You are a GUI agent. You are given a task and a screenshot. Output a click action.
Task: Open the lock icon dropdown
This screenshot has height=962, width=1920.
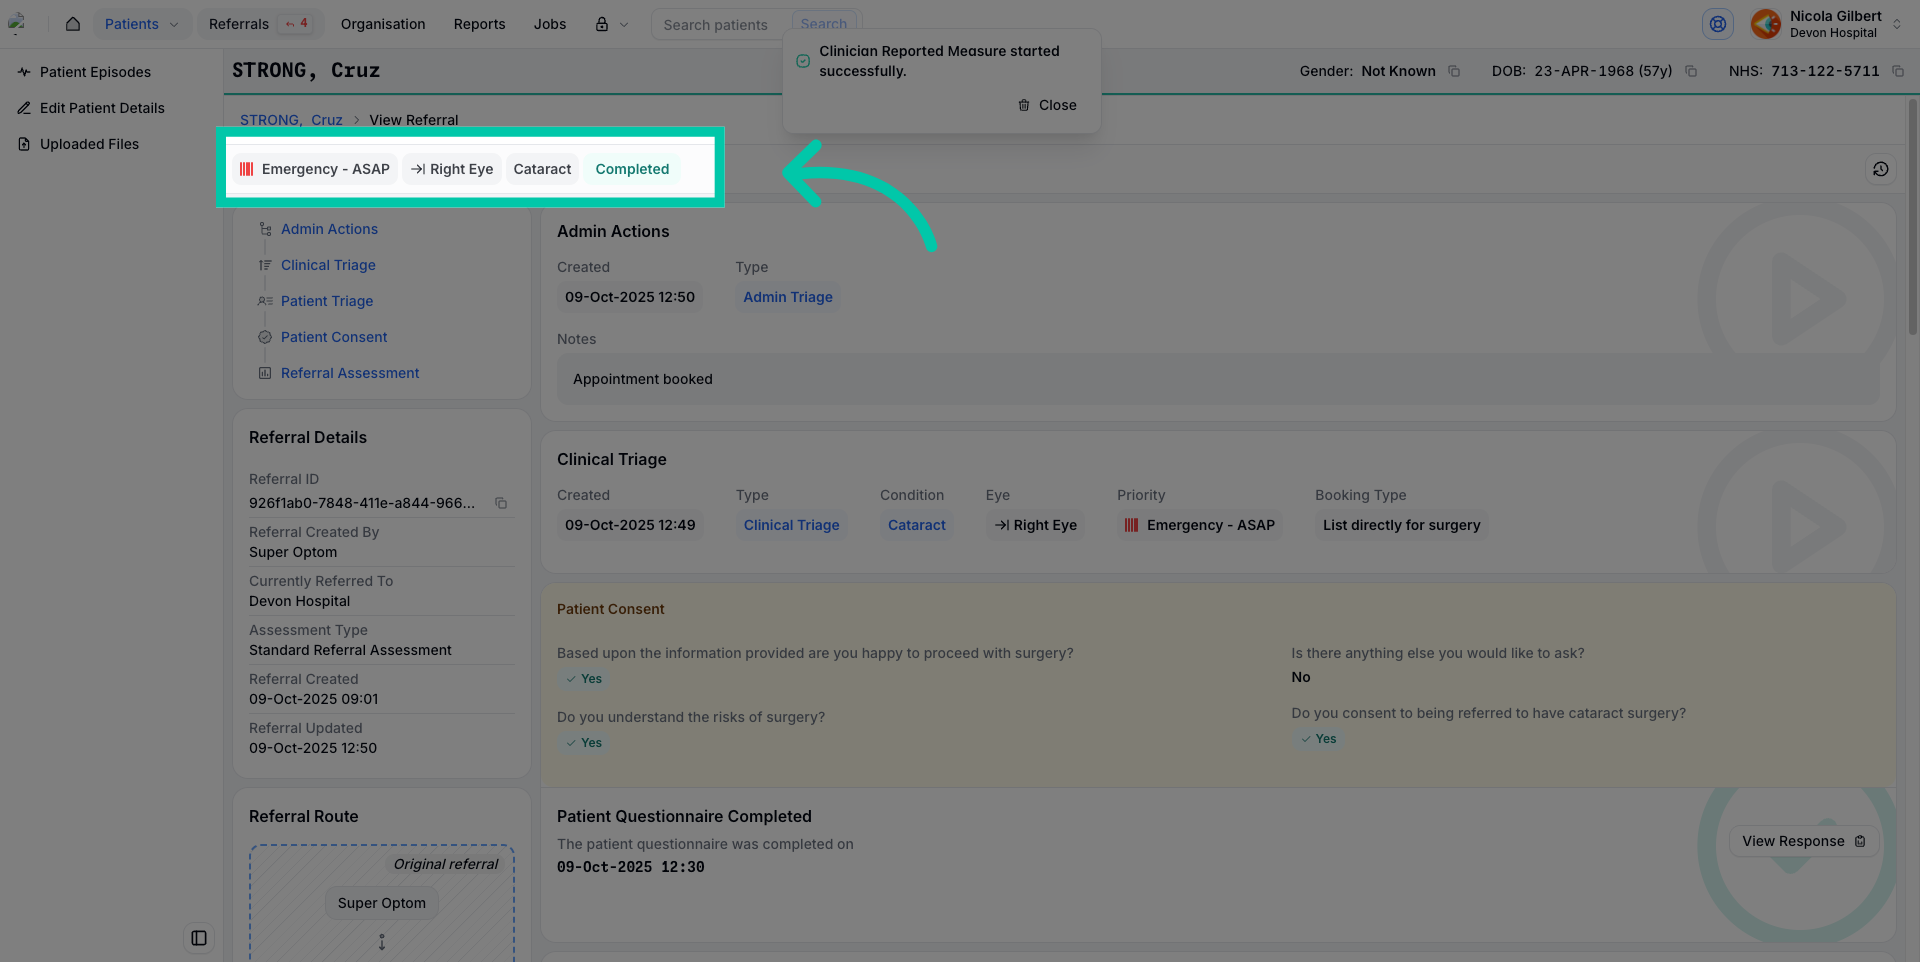click(612, 24)
